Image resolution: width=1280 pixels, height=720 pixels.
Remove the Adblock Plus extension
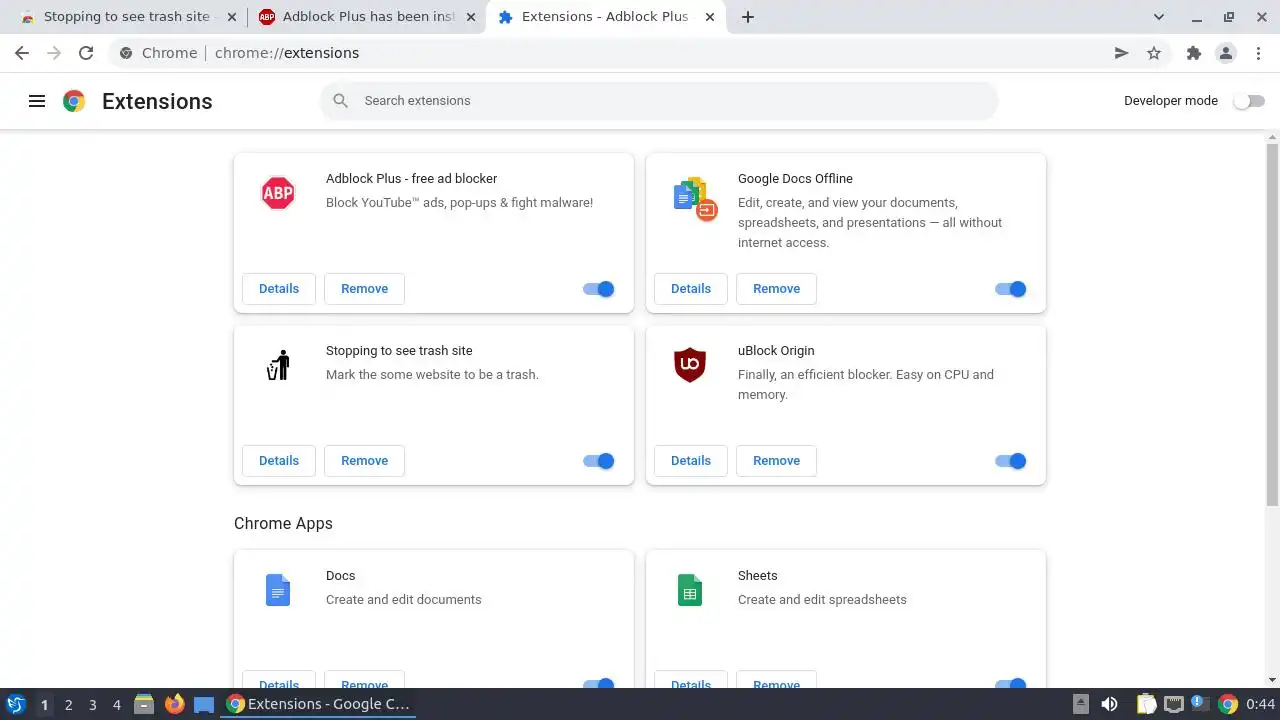click(364, 289)
